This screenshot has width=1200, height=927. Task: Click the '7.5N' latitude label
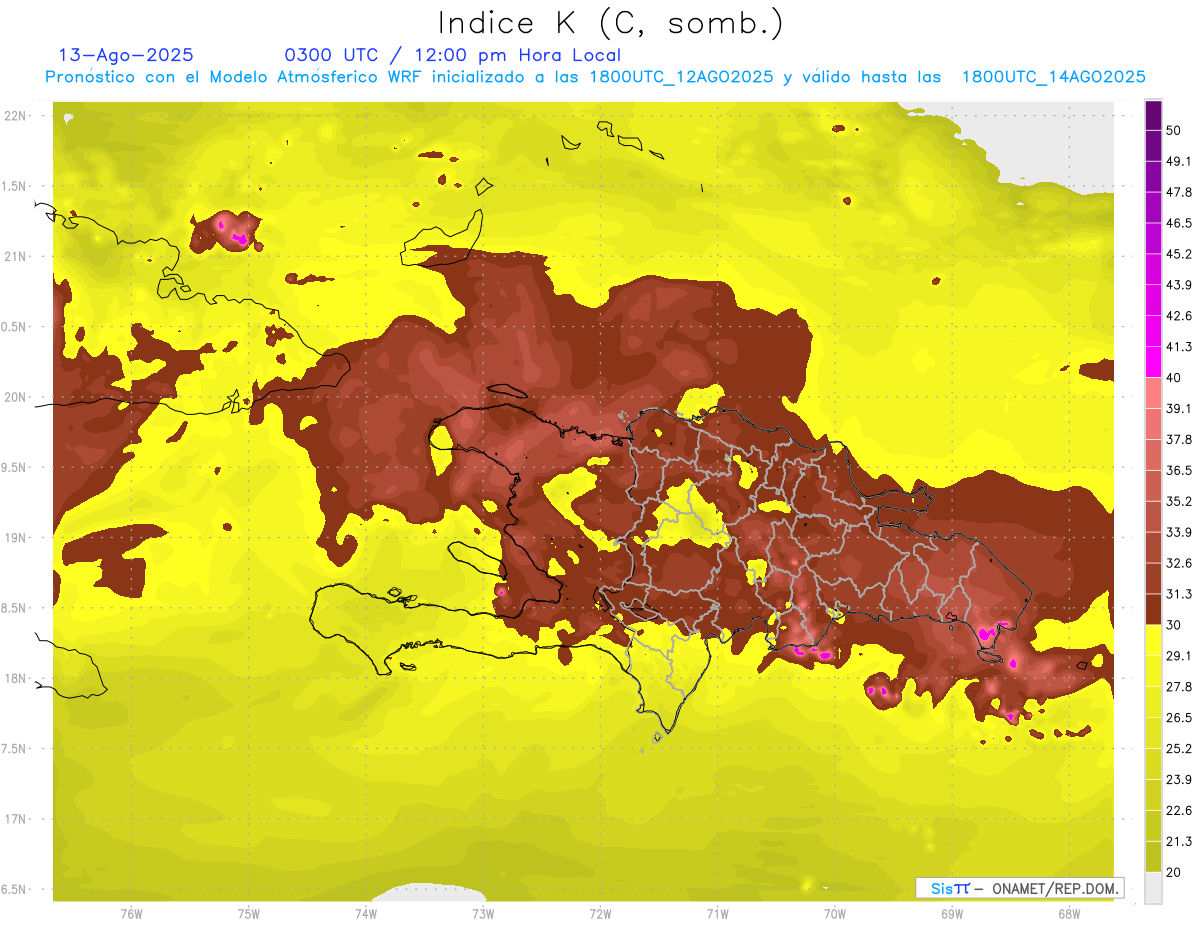[13, 749]
